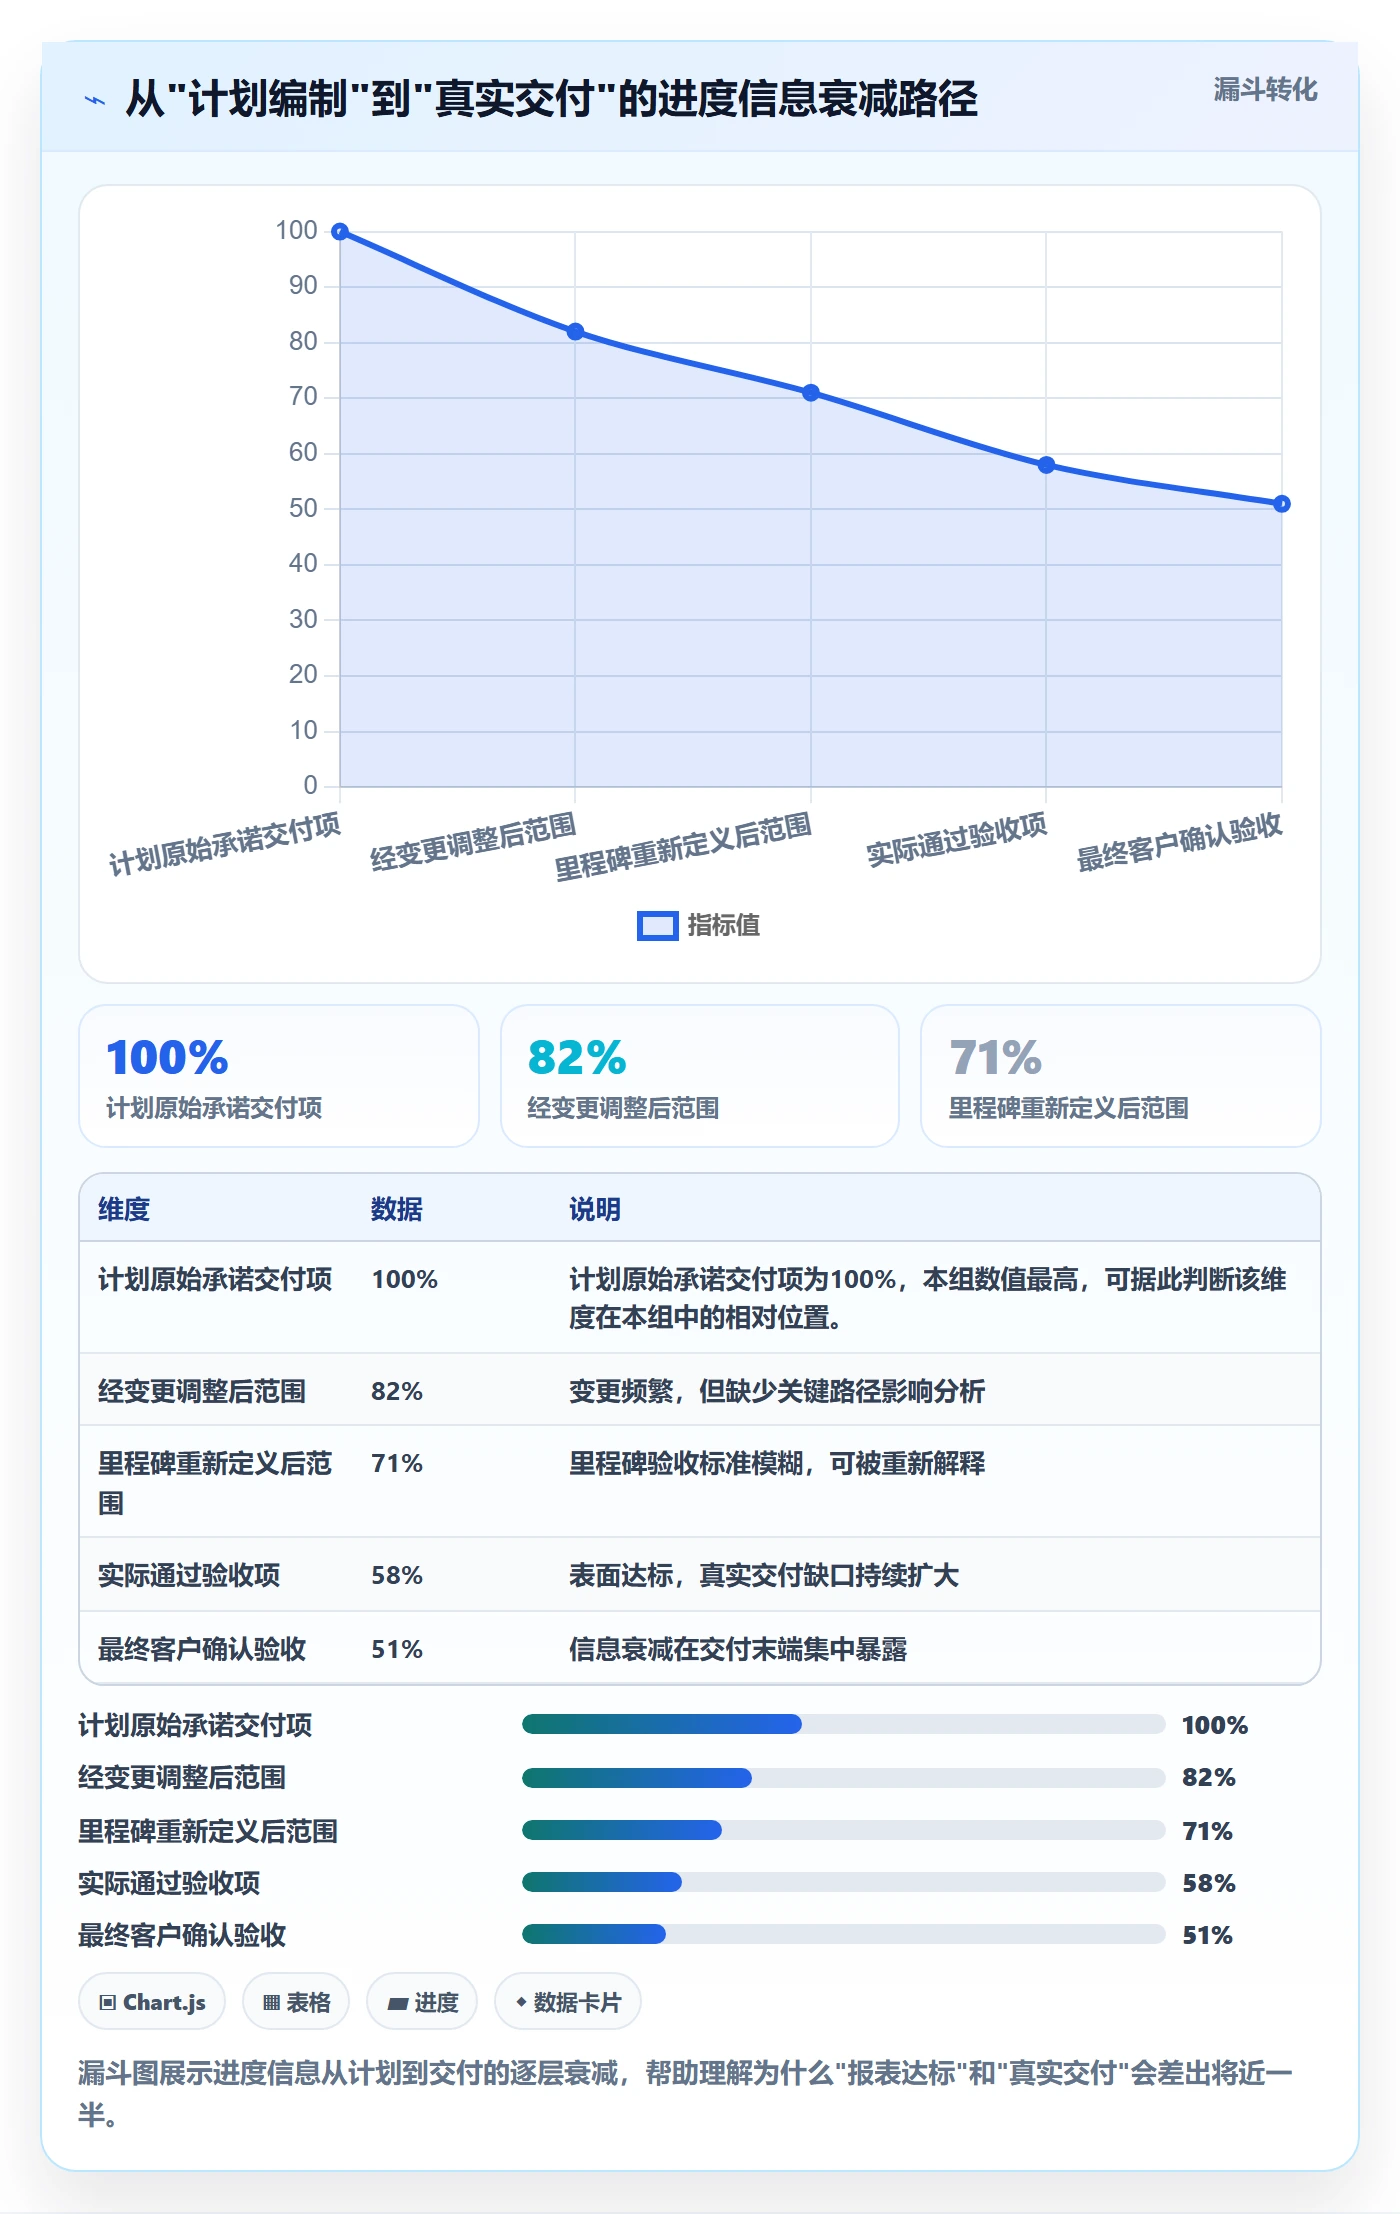1400x2214 pixels.
Task: Click the 82% 经变更调整后范围 data card
Action: 700,1076
